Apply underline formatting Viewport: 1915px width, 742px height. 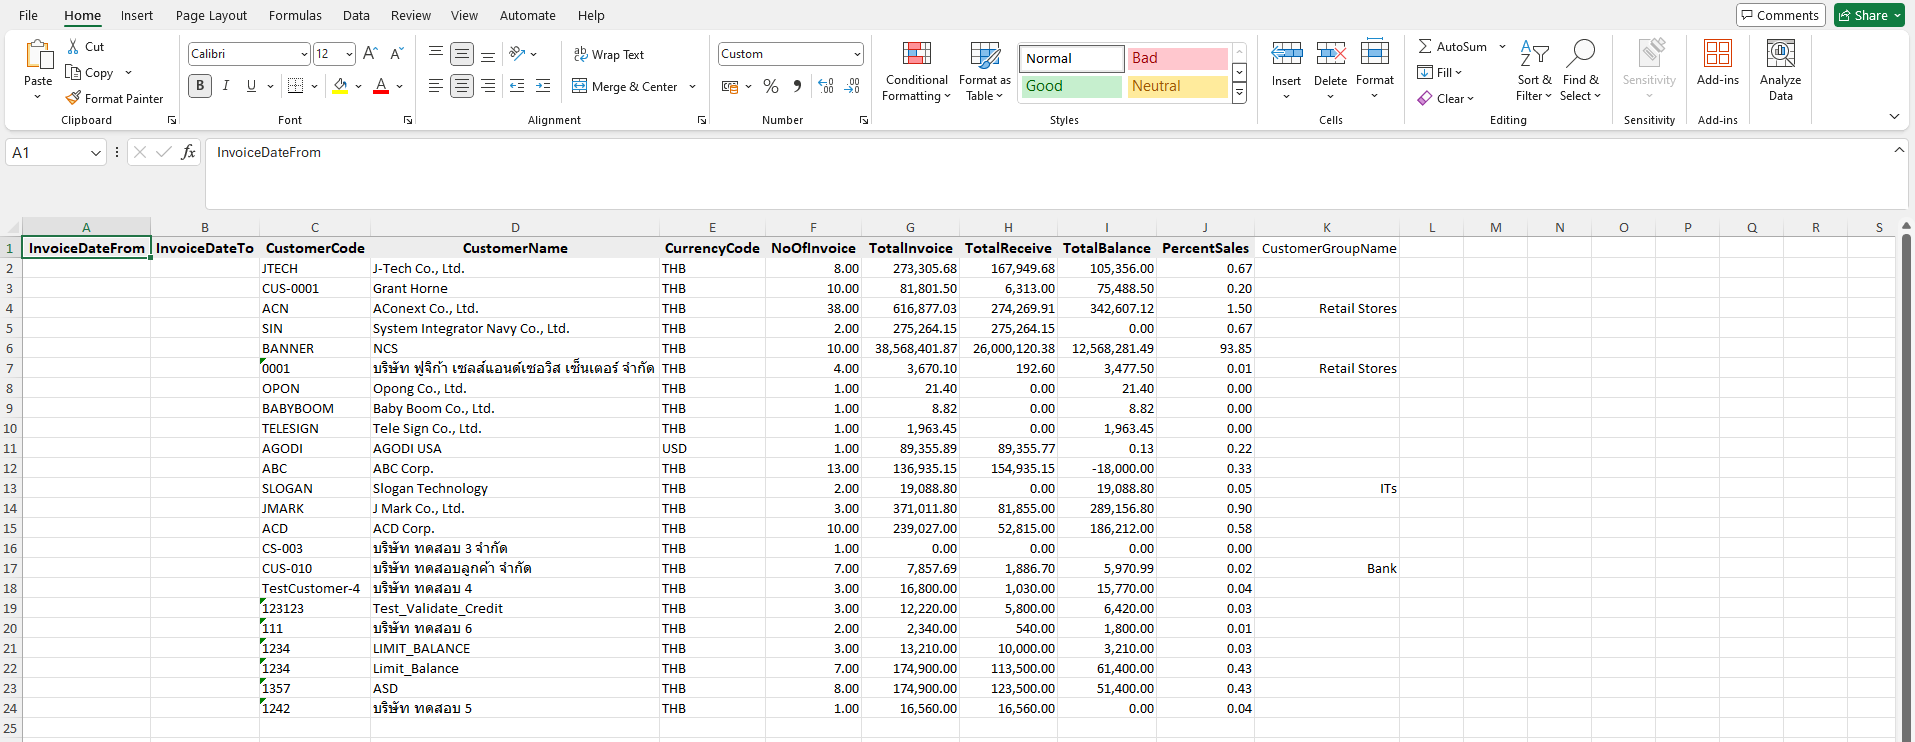251,86
